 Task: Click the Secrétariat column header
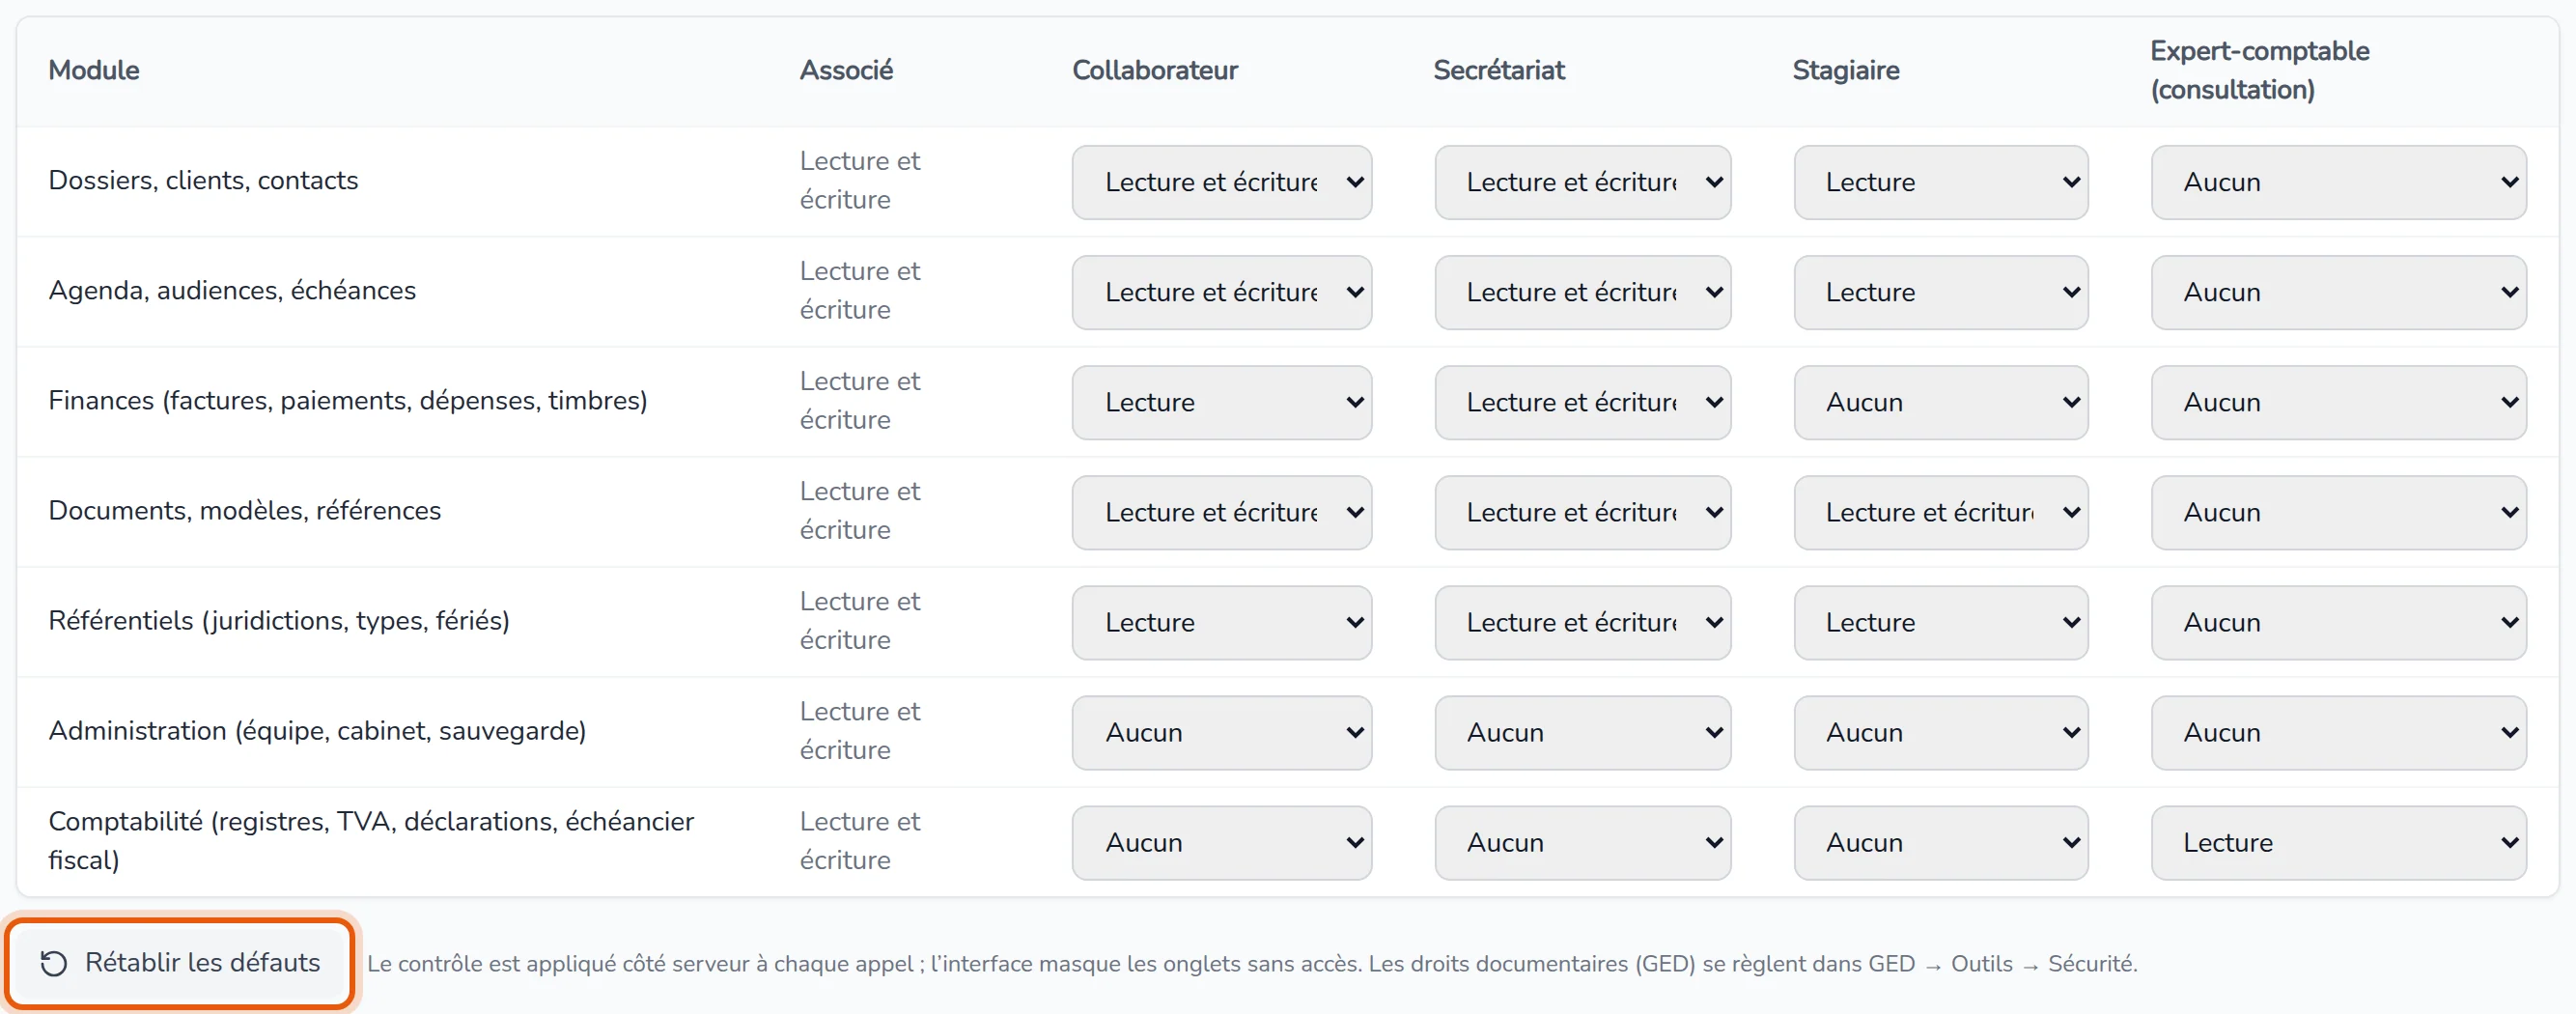point(1498,70)
